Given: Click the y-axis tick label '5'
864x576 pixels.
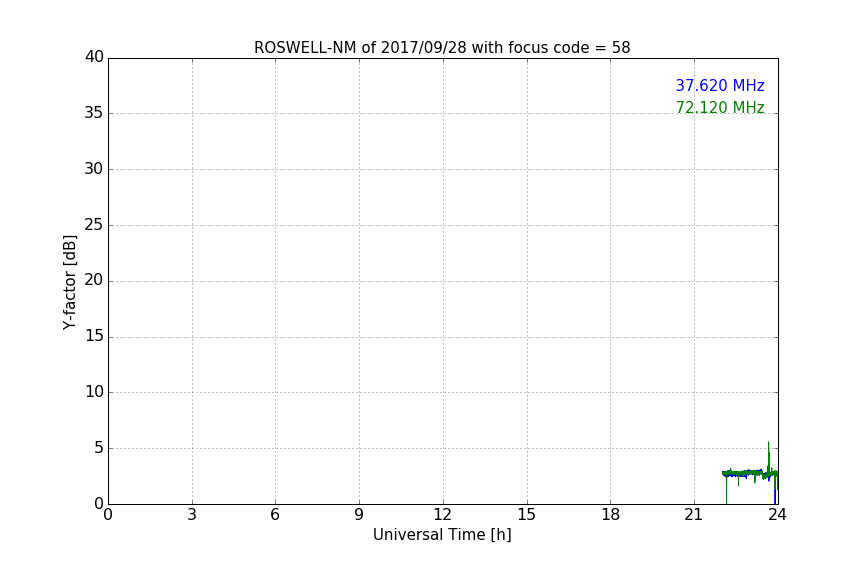Looking at the screenshot, I should click(99, 448).
